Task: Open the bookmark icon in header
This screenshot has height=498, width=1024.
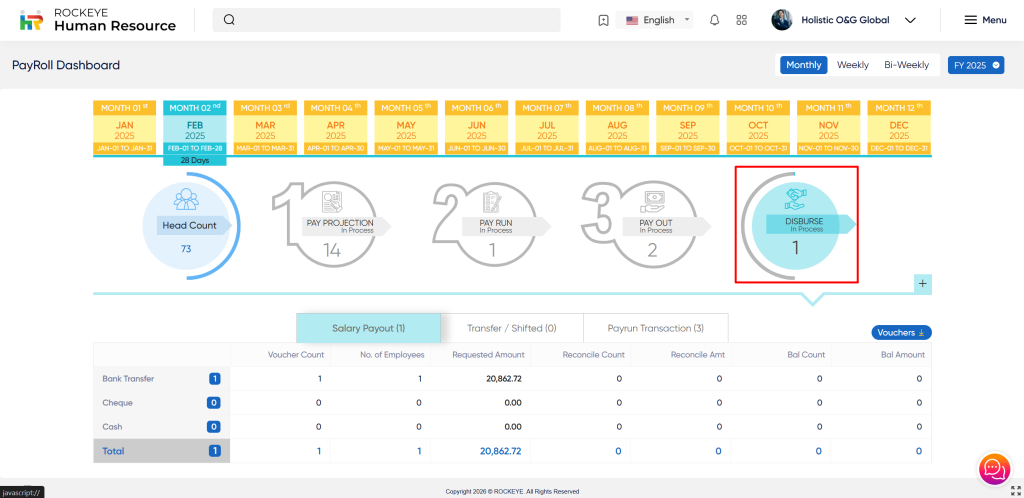Action: point(603,20)
